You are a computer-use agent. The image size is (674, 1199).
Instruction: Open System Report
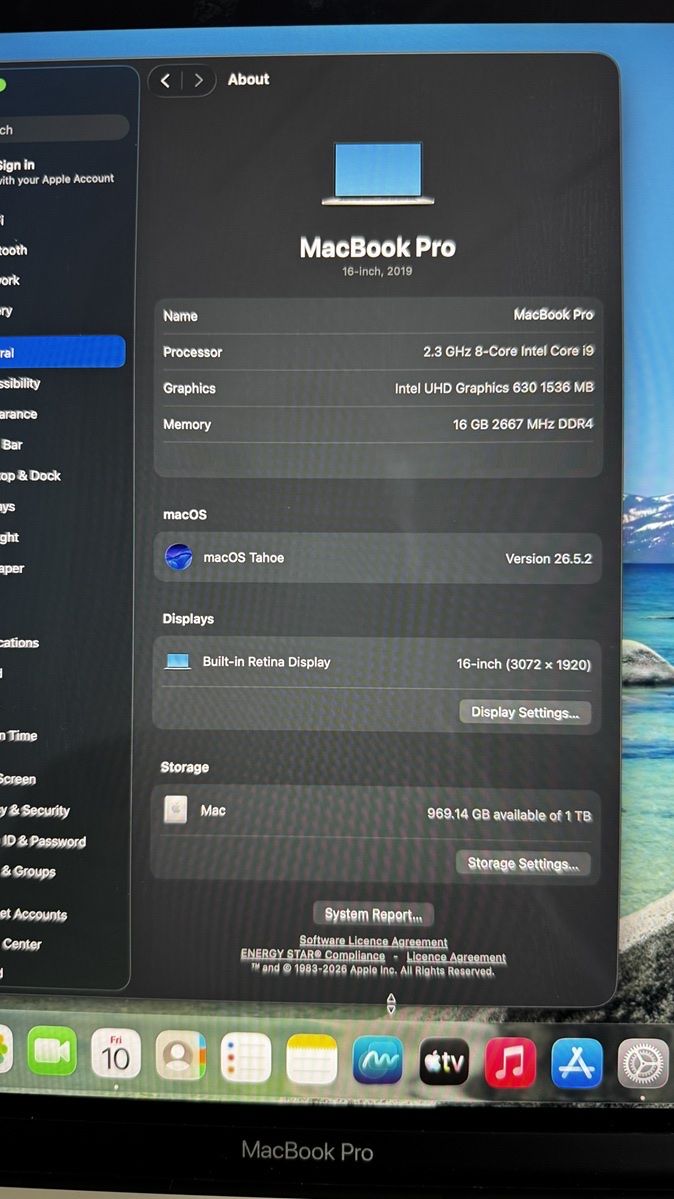point(373,914)
